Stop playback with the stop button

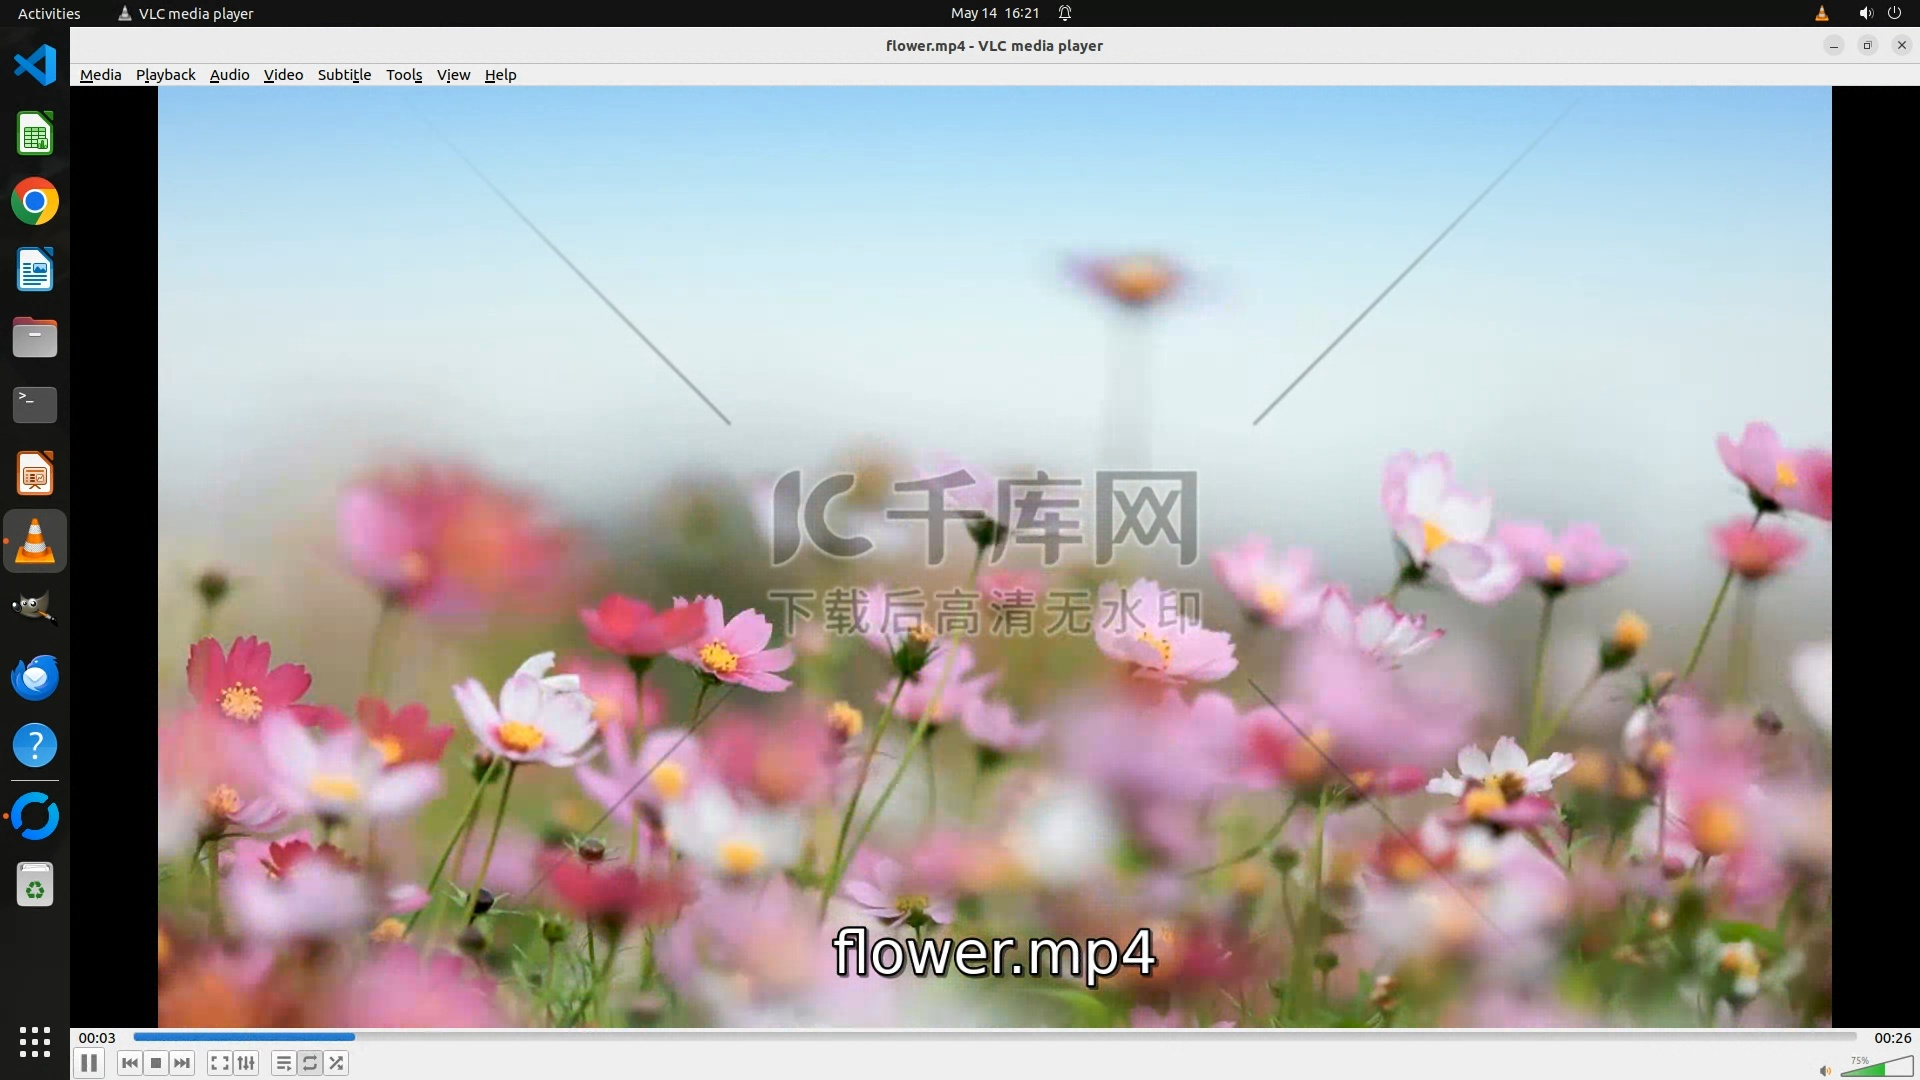pos(156,1063)
